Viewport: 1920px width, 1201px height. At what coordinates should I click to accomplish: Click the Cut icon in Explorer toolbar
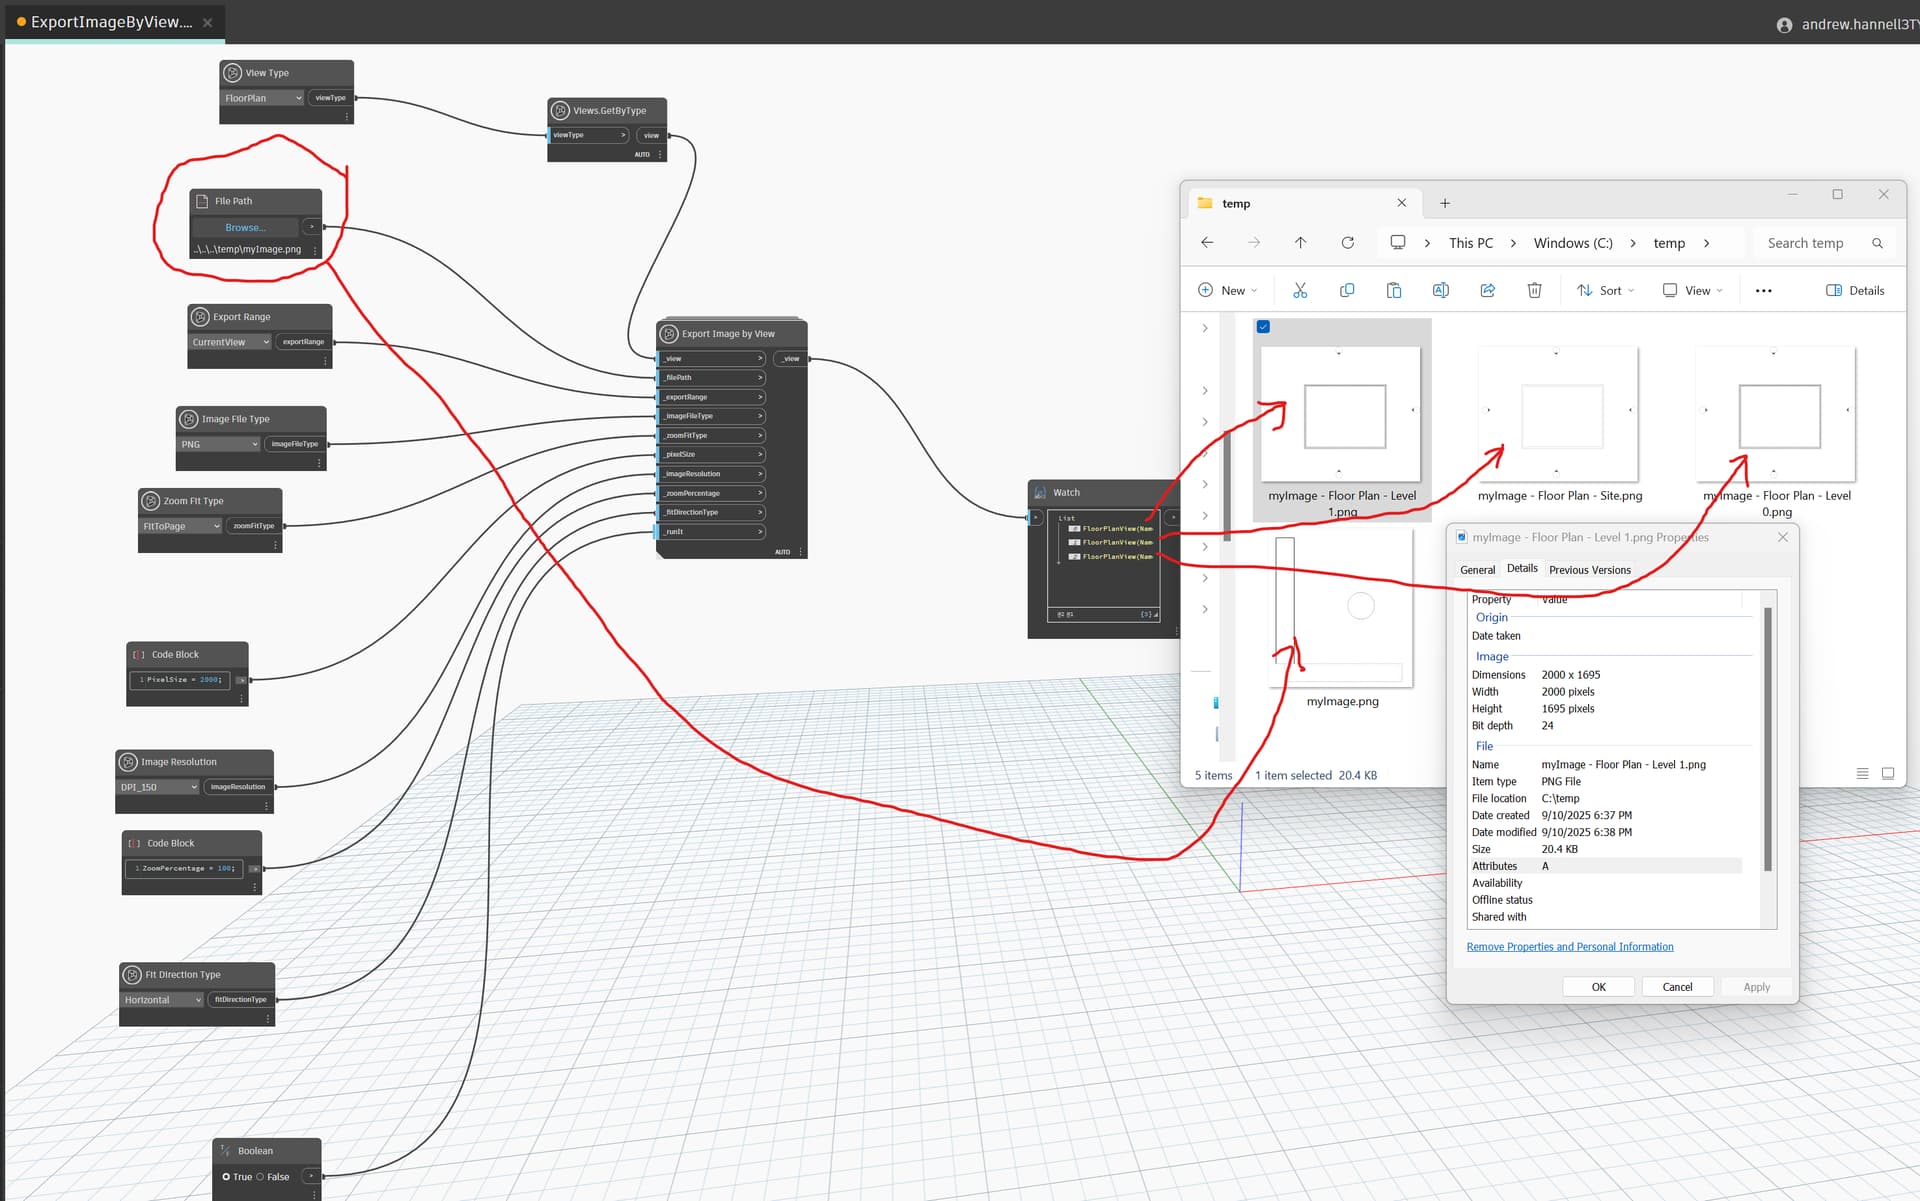(1300, 290)
